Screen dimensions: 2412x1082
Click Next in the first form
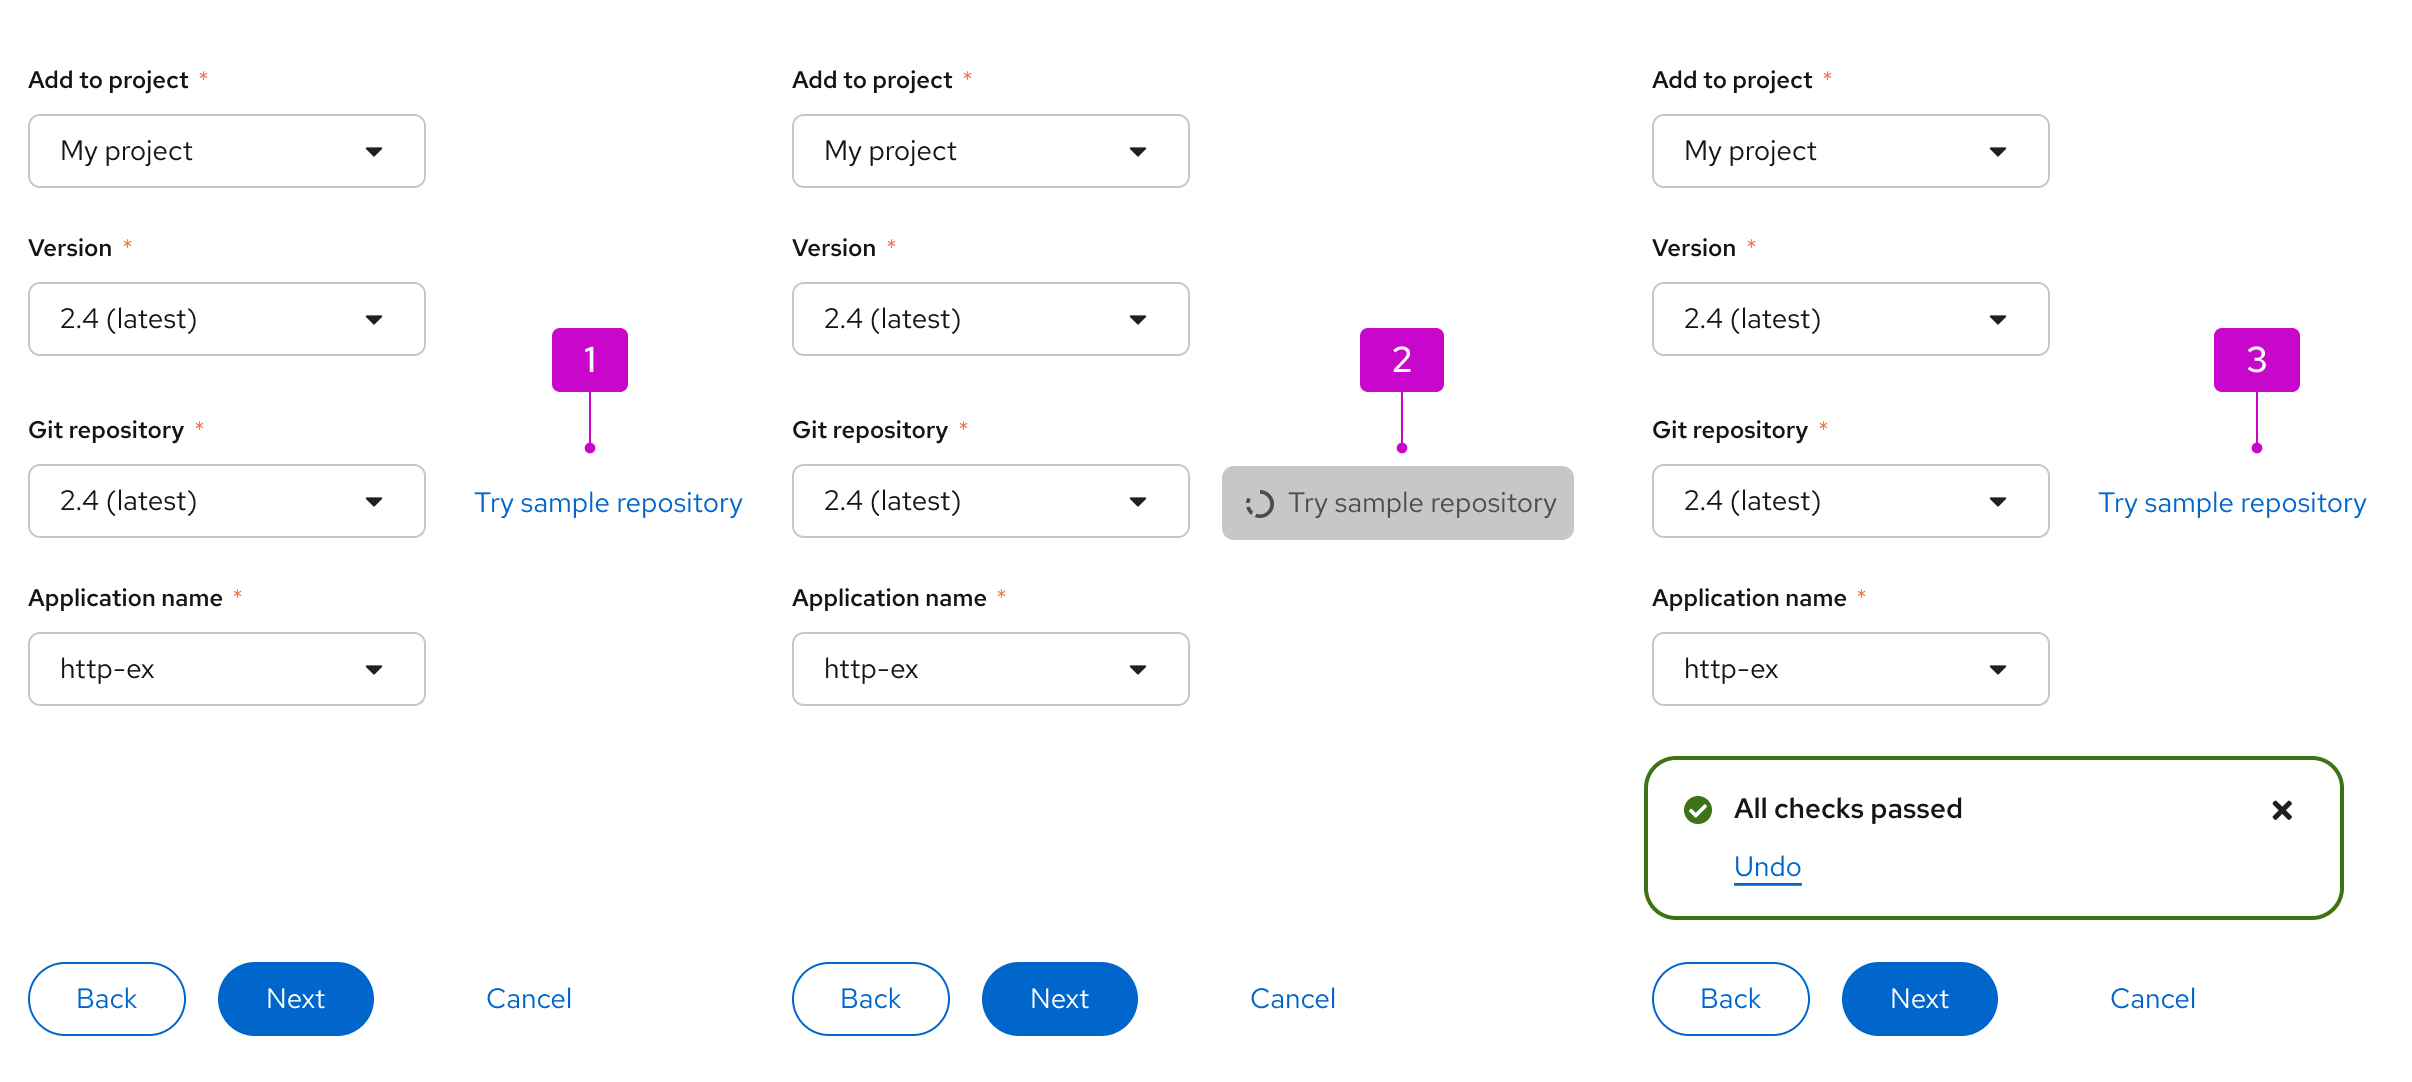tap(295, 998)
